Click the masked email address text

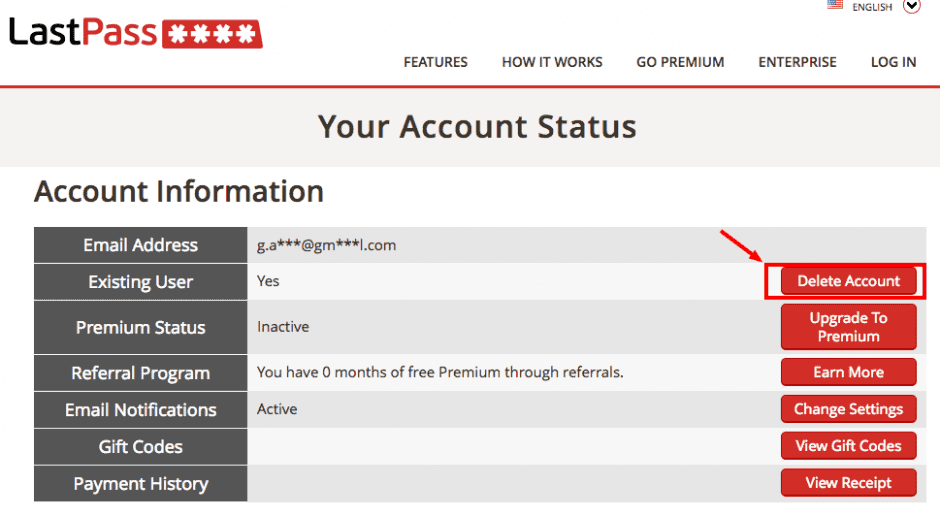pyautogui.click(x=326, y=245)
